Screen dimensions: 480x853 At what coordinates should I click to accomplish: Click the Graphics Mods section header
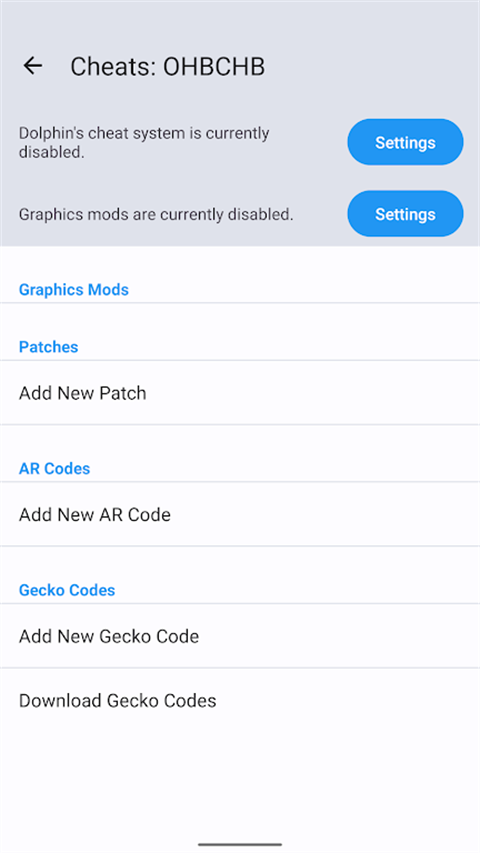click(74, 289)
